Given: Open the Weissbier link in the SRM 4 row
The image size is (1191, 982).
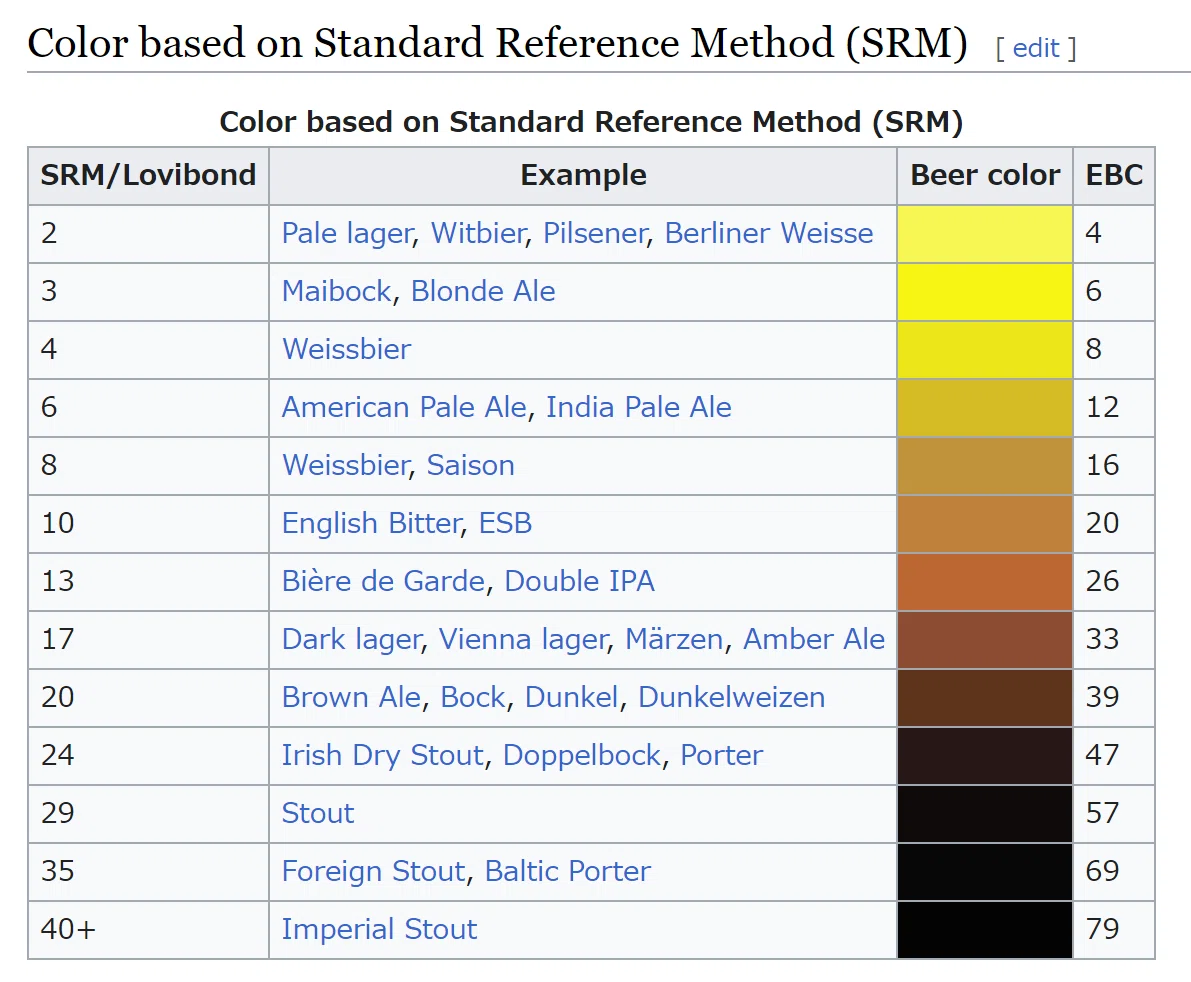Looking at the screenshot, I should click(346, 349).
